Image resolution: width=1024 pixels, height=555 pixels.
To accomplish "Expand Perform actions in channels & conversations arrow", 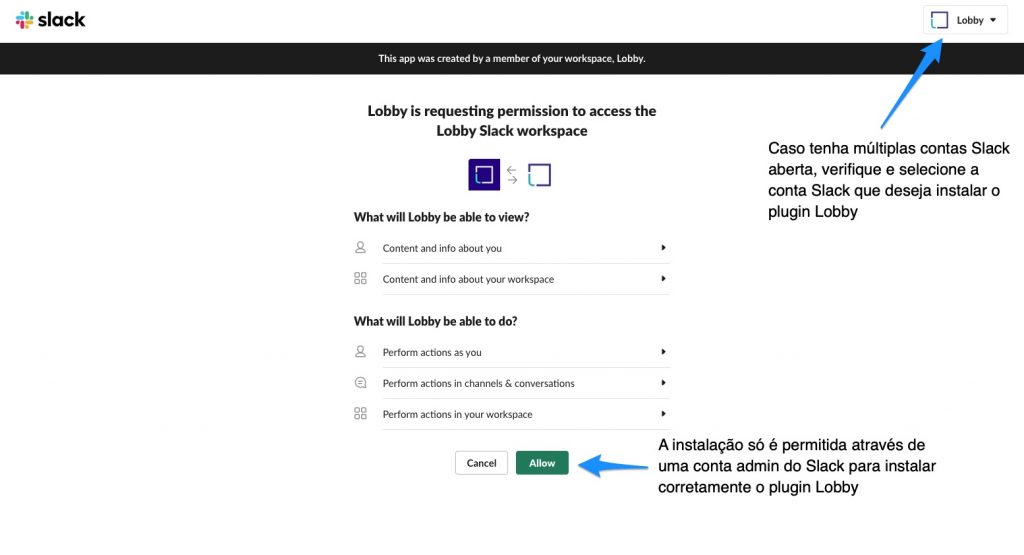I will coord(663,383).
